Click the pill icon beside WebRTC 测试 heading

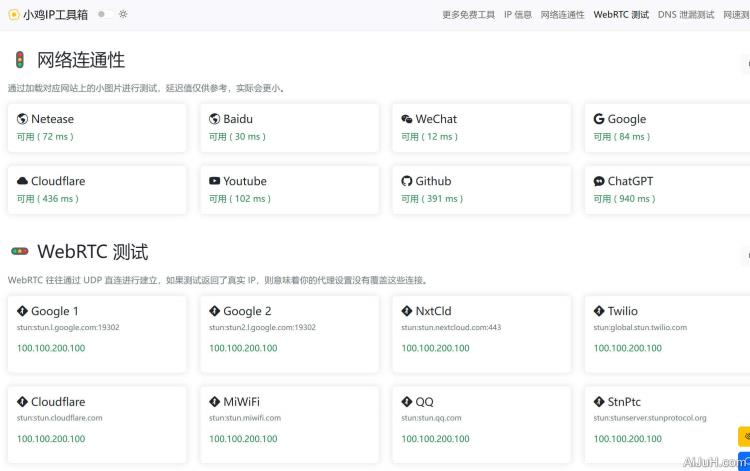coord(19,251)
